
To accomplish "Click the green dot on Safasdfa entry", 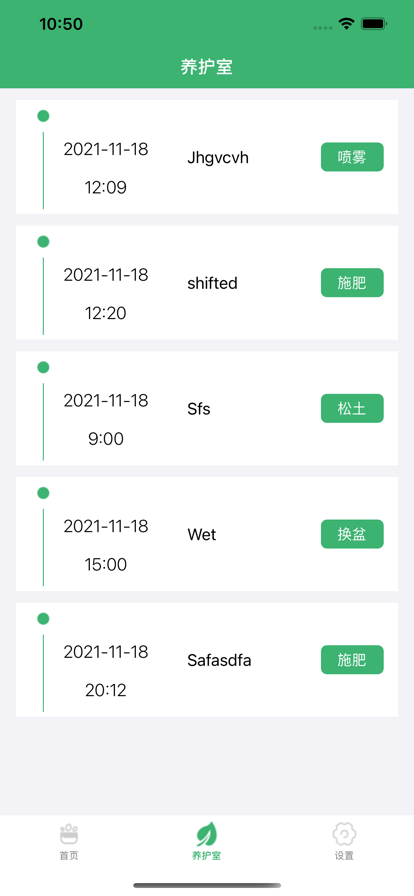I will 43,618.
